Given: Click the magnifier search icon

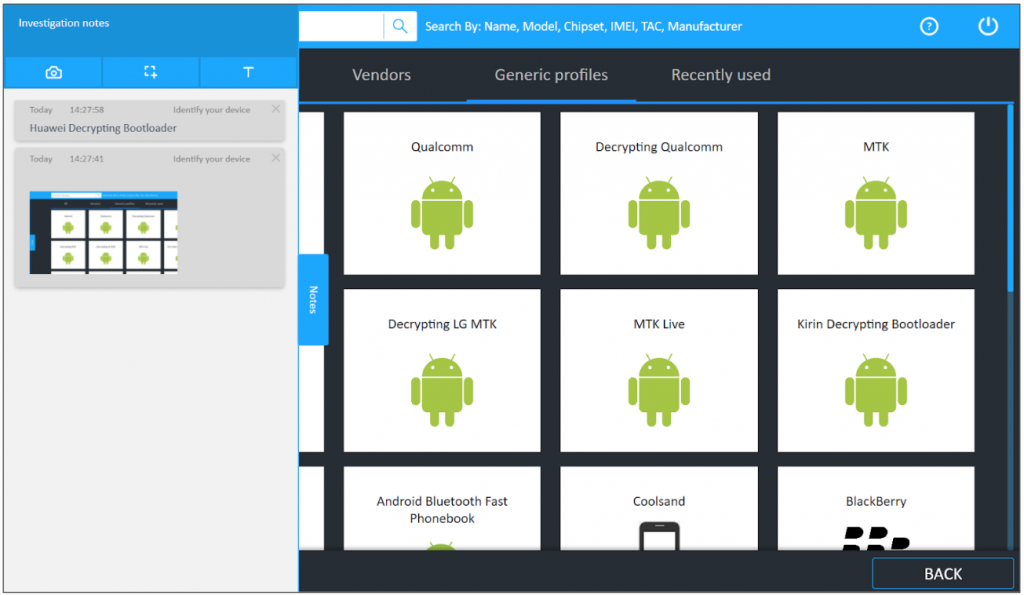Looking at the screenshot, I should pos(400,26).
